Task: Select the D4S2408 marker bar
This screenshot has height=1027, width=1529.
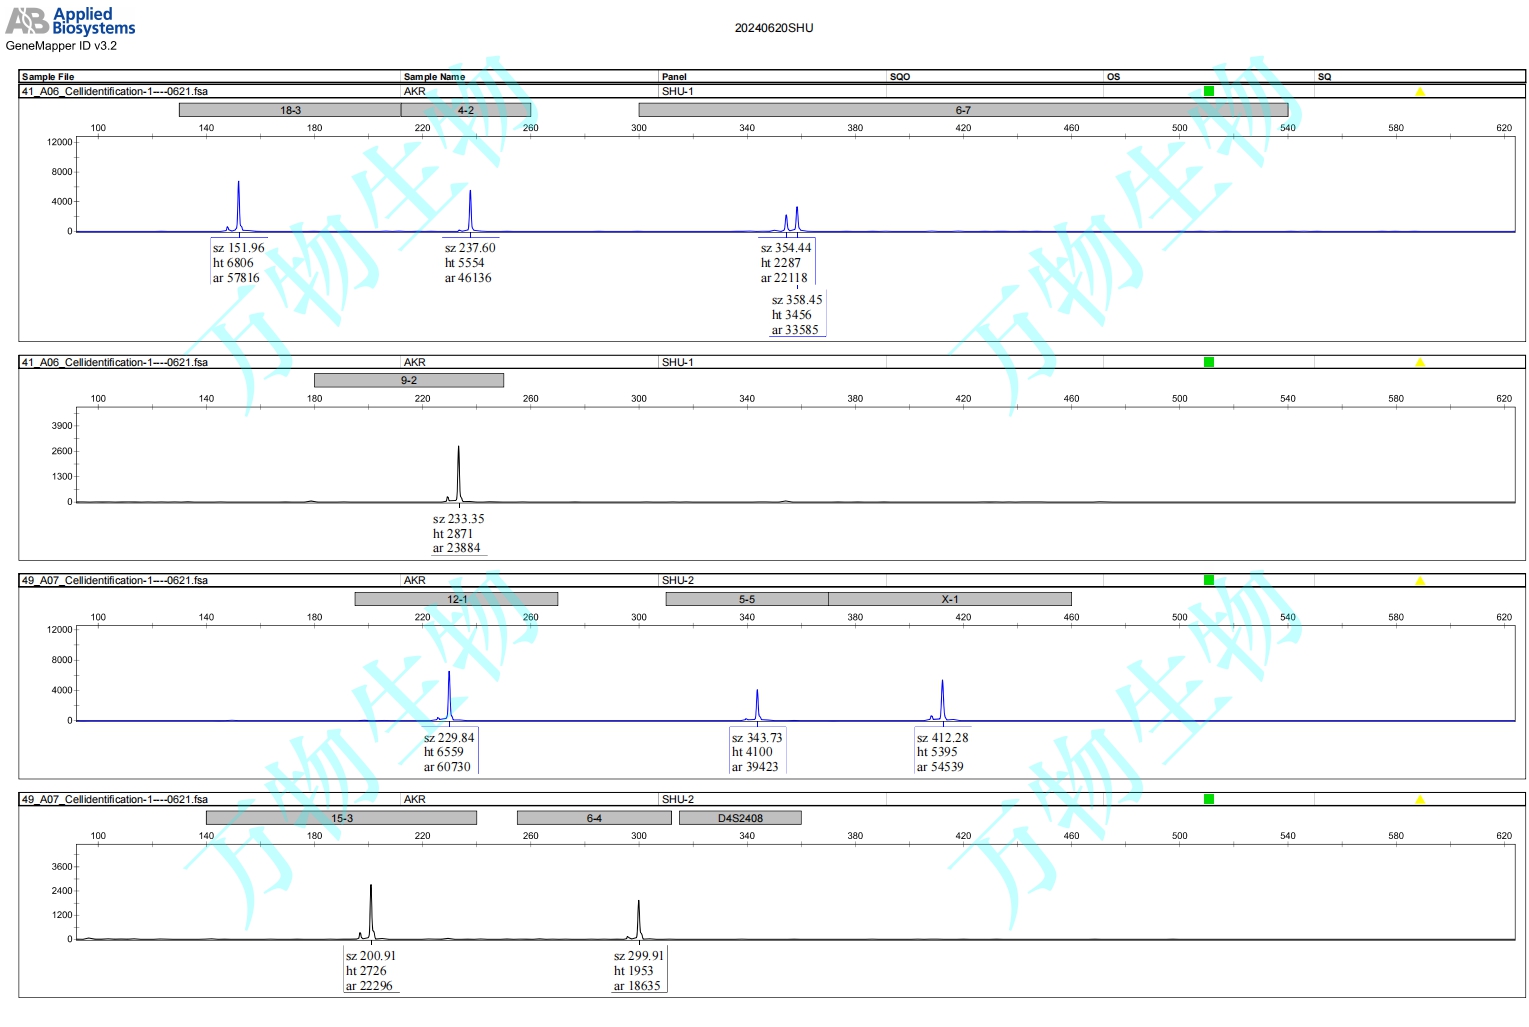Action: [740, 818]
